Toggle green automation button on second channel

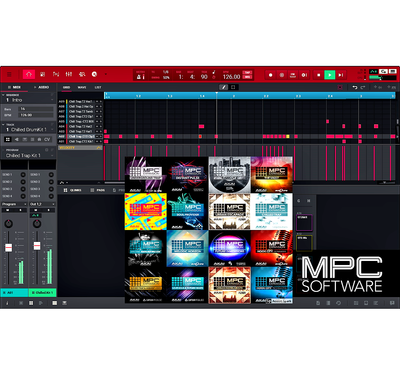coord(35,216)
